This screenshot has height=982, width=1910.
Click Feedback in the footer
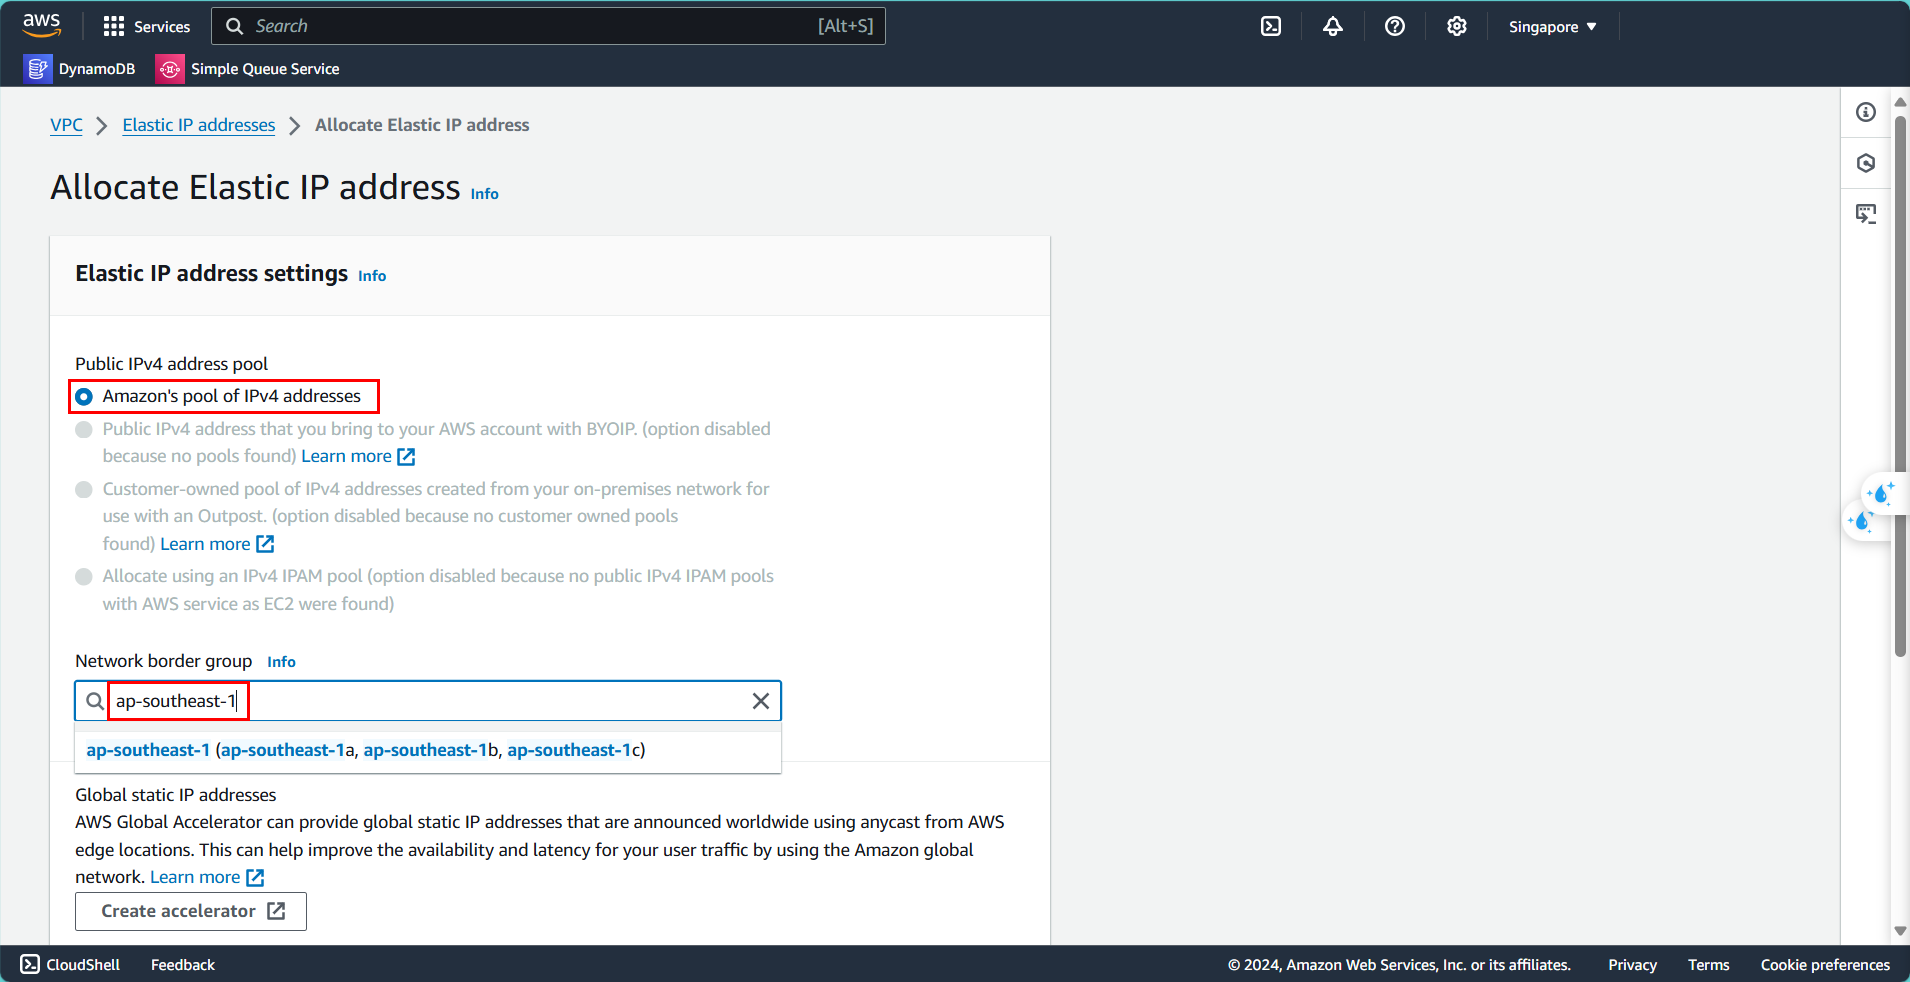183,965
